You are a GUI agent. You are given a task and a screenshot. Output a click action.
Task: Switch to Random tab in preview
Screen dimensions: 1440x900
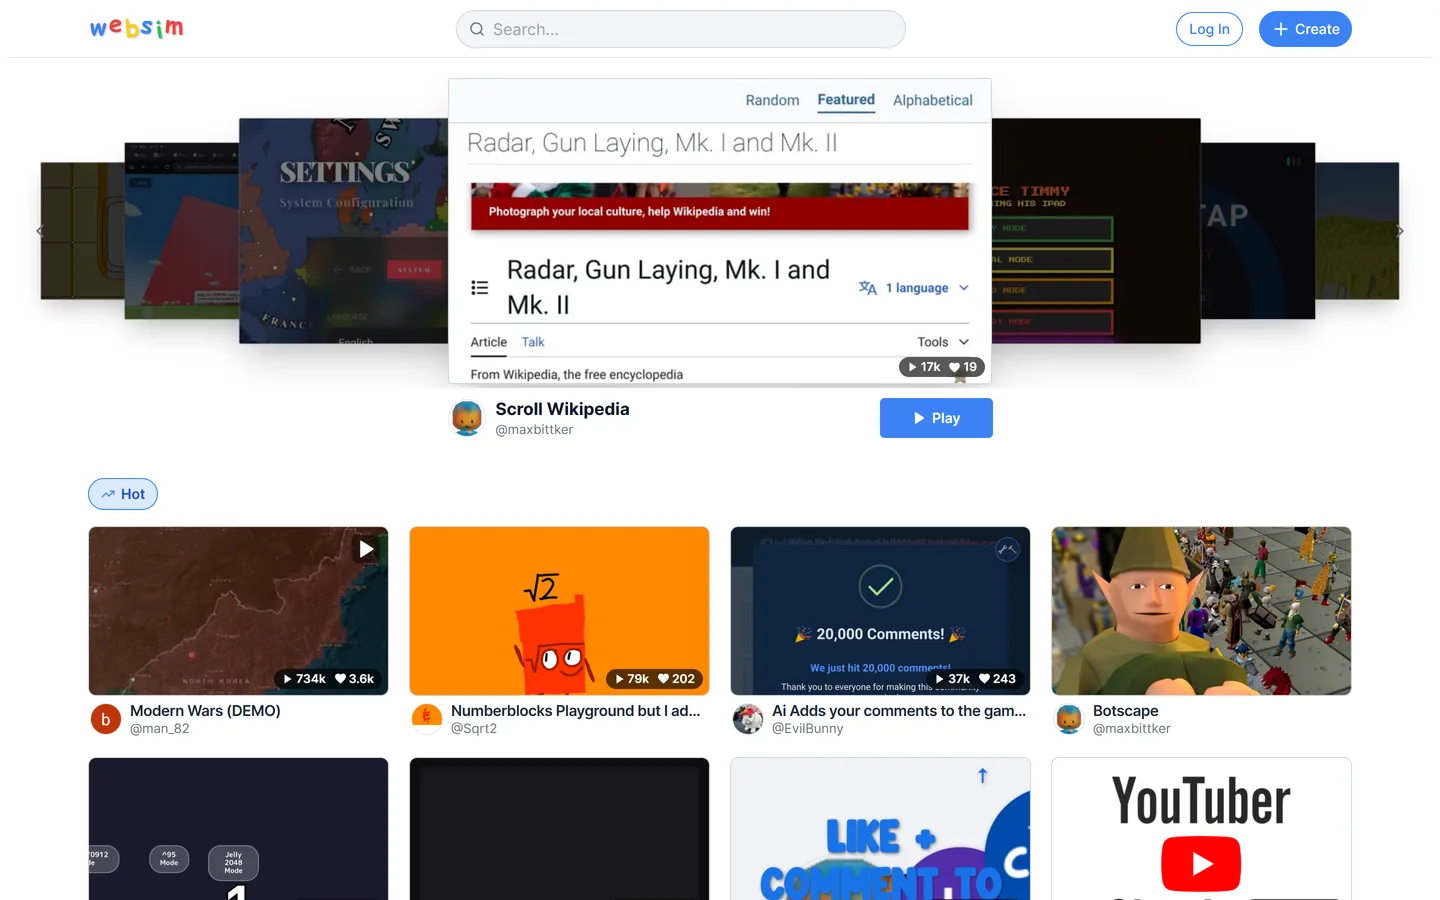[x=772, y=100]
